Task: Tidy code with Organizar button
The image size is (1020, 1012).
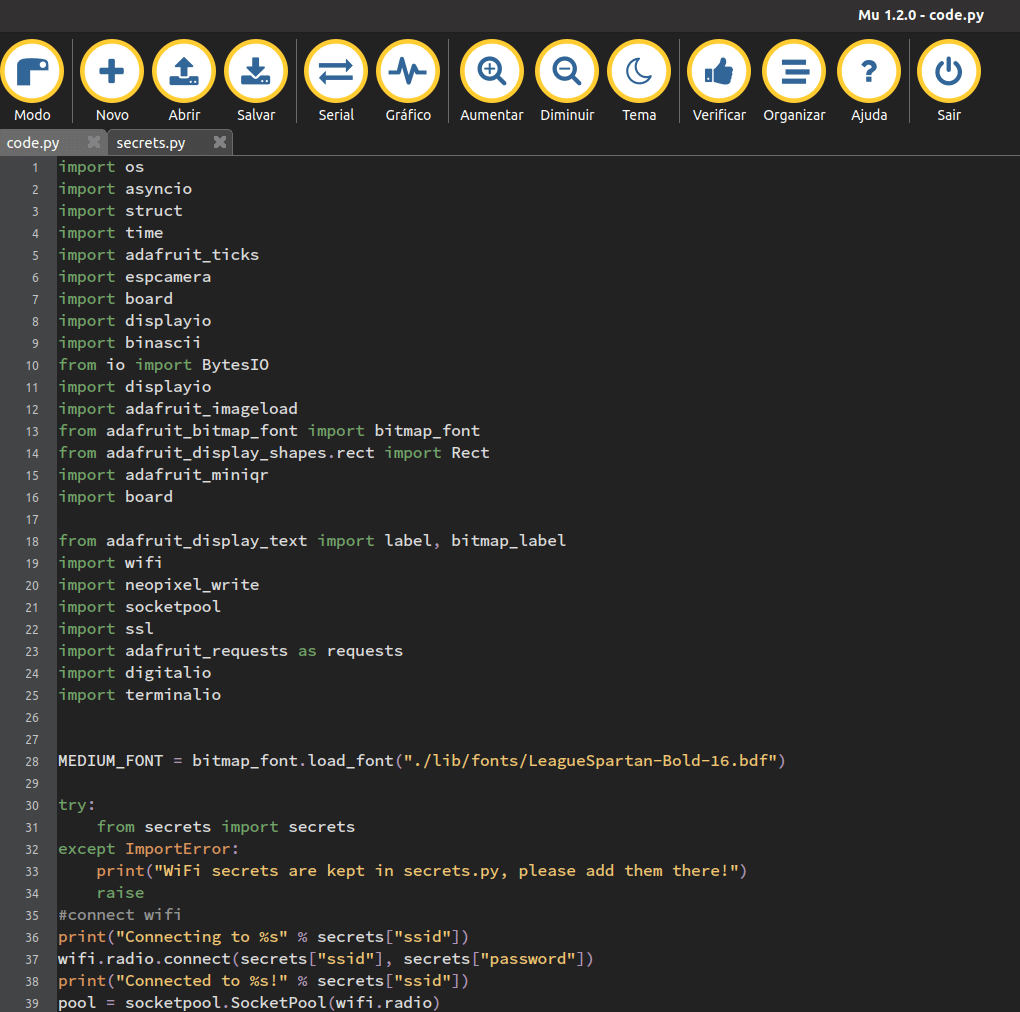Action: tap(794, 73)
